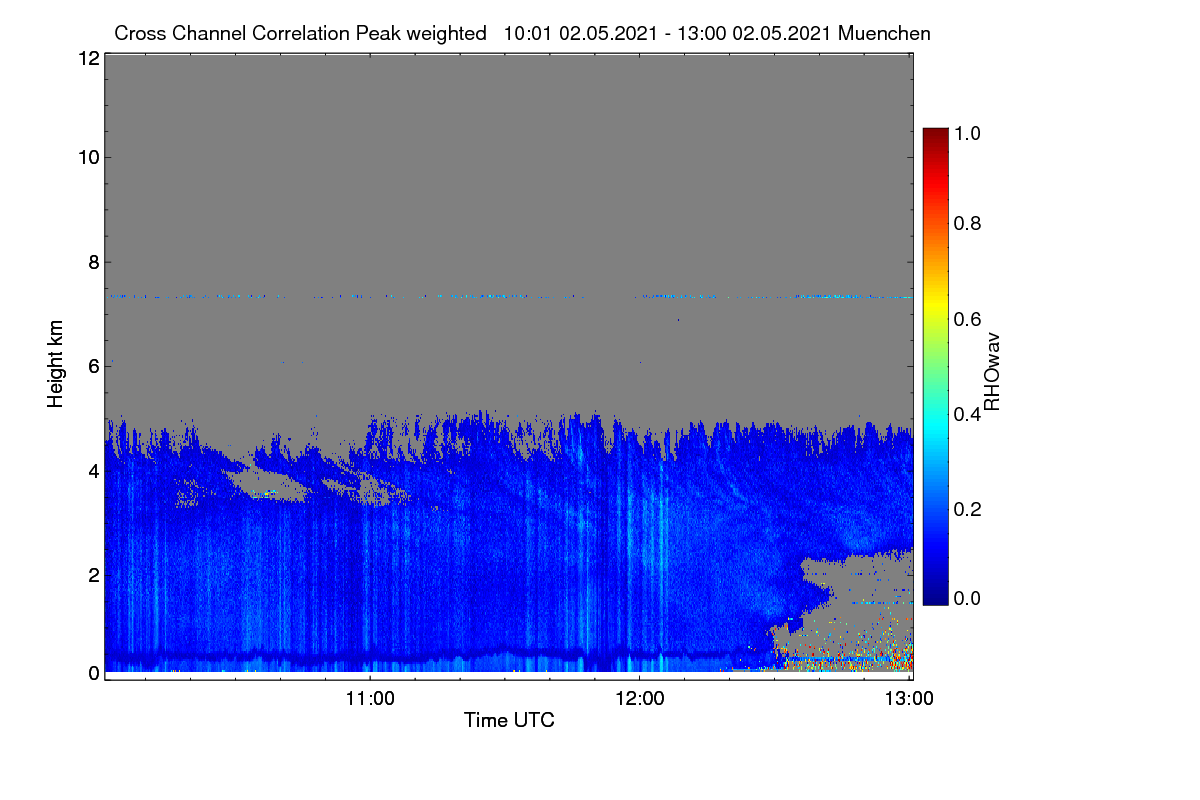Click the station name 'Muenchen' in title

click(x=885, y=33)
